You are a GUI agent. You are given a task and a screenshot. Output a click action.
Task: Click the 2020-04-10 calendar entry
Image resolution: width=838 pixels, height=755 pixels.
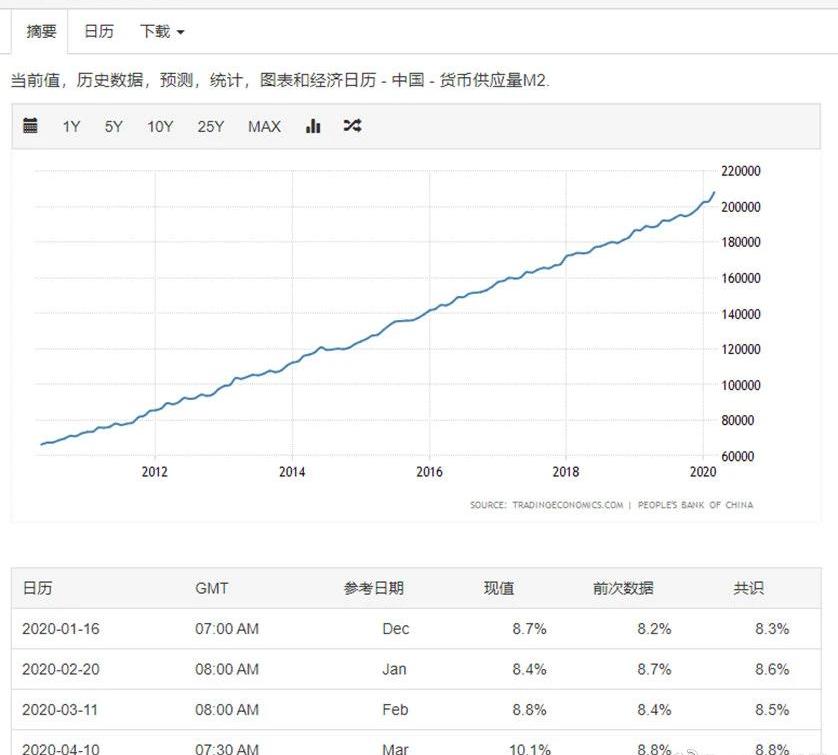pos(61,748)
